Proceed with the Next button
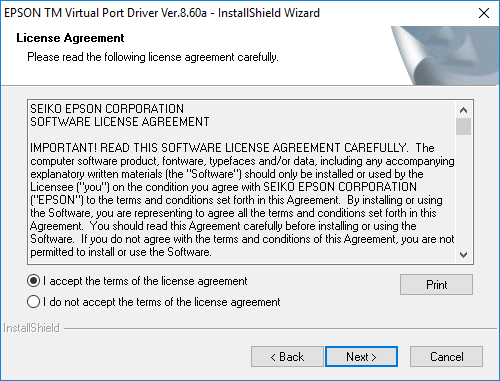Viewport: 500px width, 381px height. click(361, 357)
